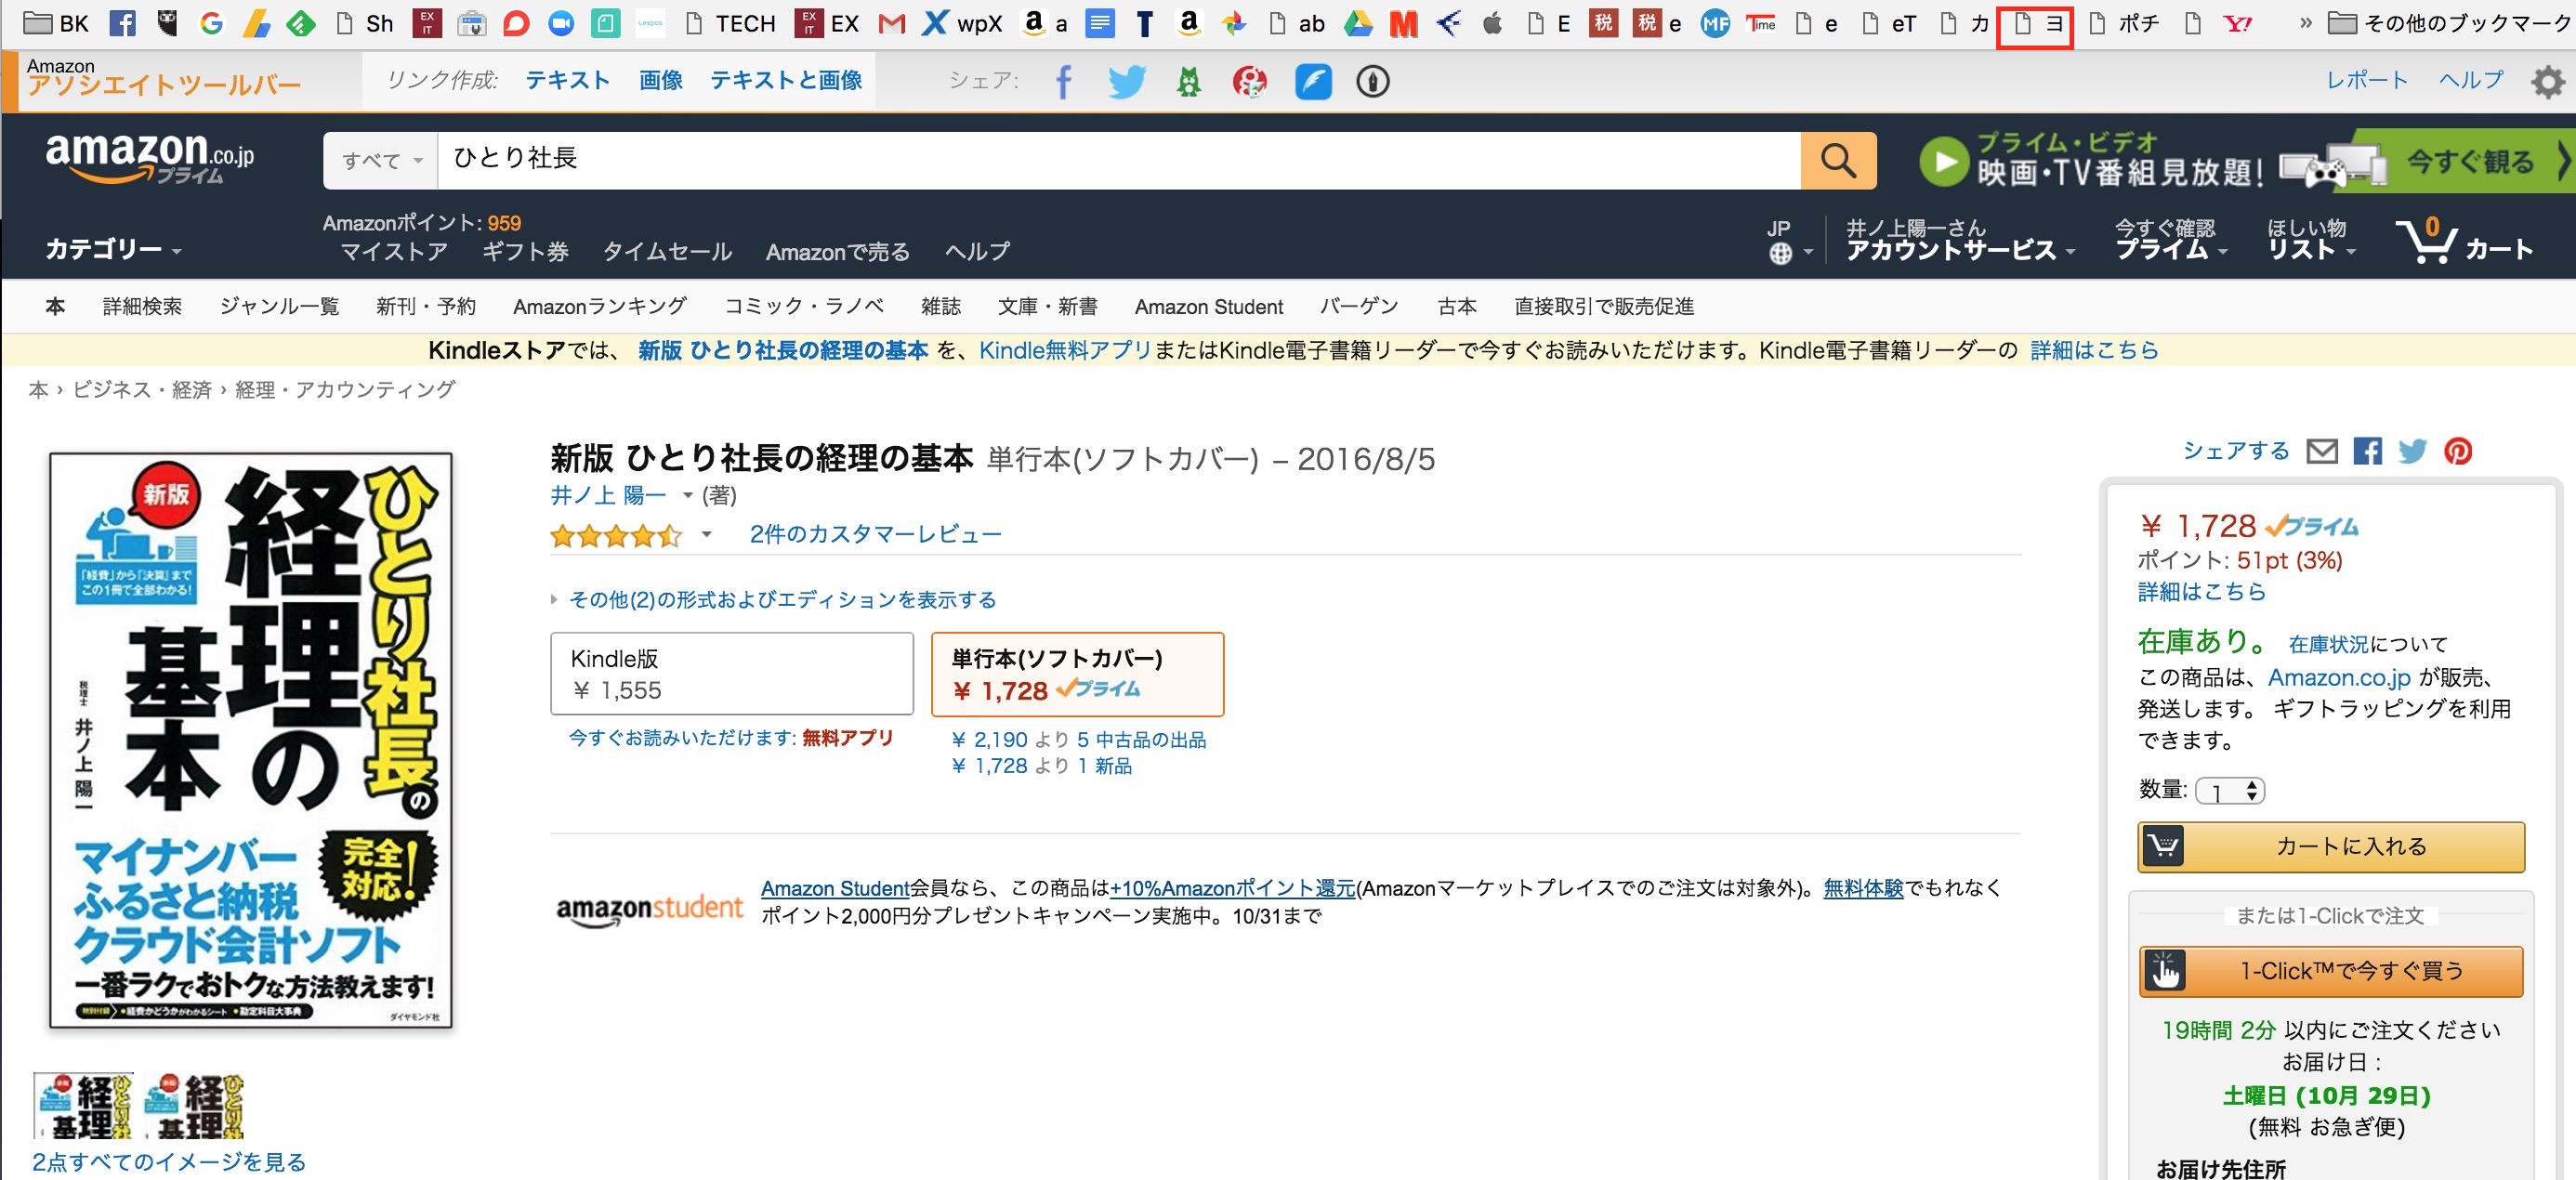The image size is (2576, 1180).
Task: Open Associates toolbar settings gear
Action: tap(2547, 81)
